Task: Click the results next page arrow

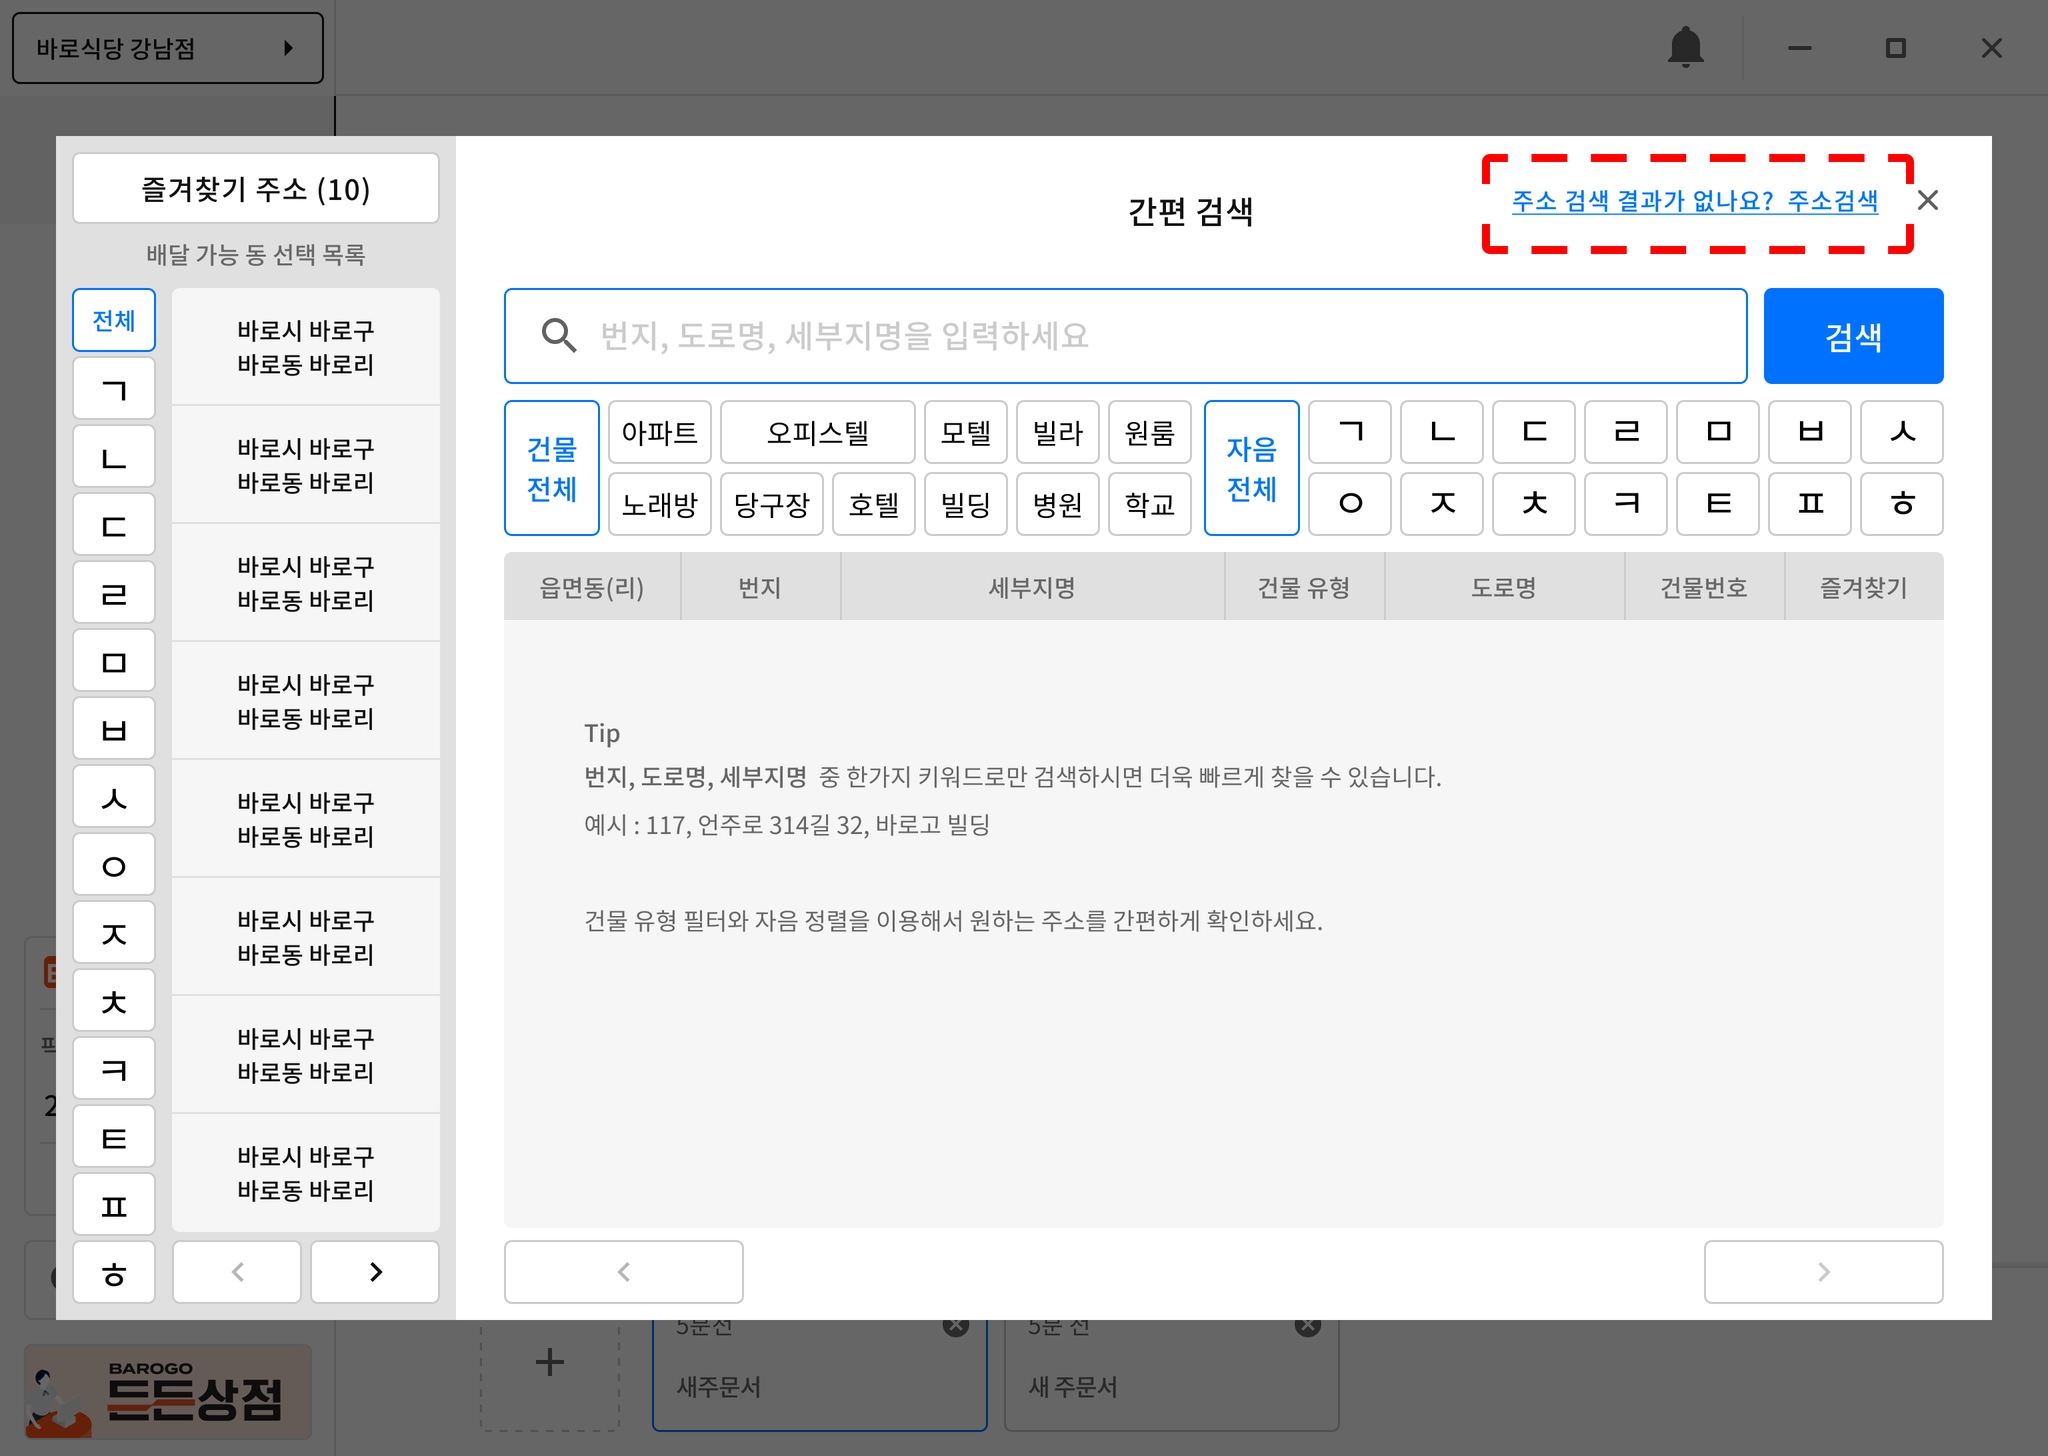Action: pyautogui.click(x=1823, y=1272)
